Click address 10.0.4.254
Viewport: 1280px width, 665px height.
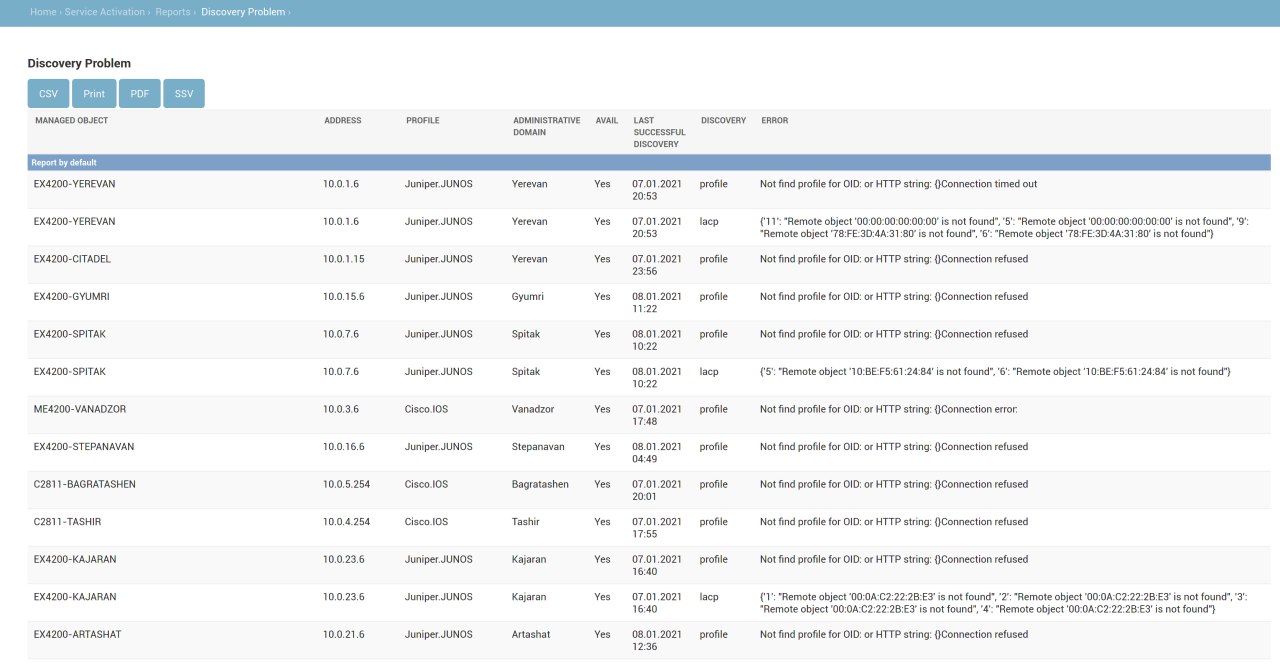pos(346,522)
